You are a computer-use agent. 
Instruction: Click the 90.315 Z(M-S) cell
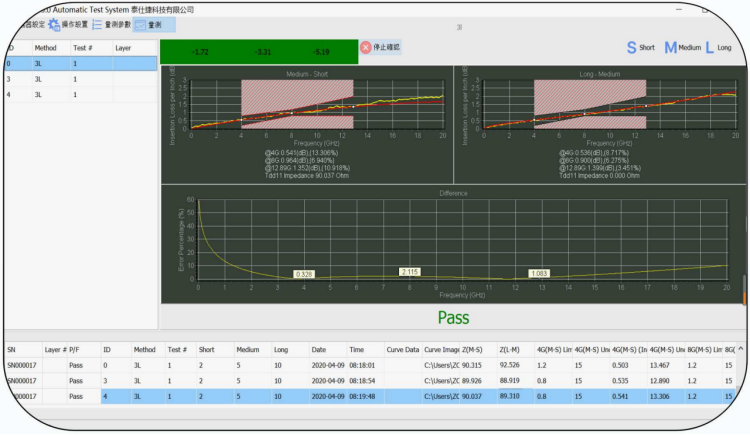tap(472, 366)
